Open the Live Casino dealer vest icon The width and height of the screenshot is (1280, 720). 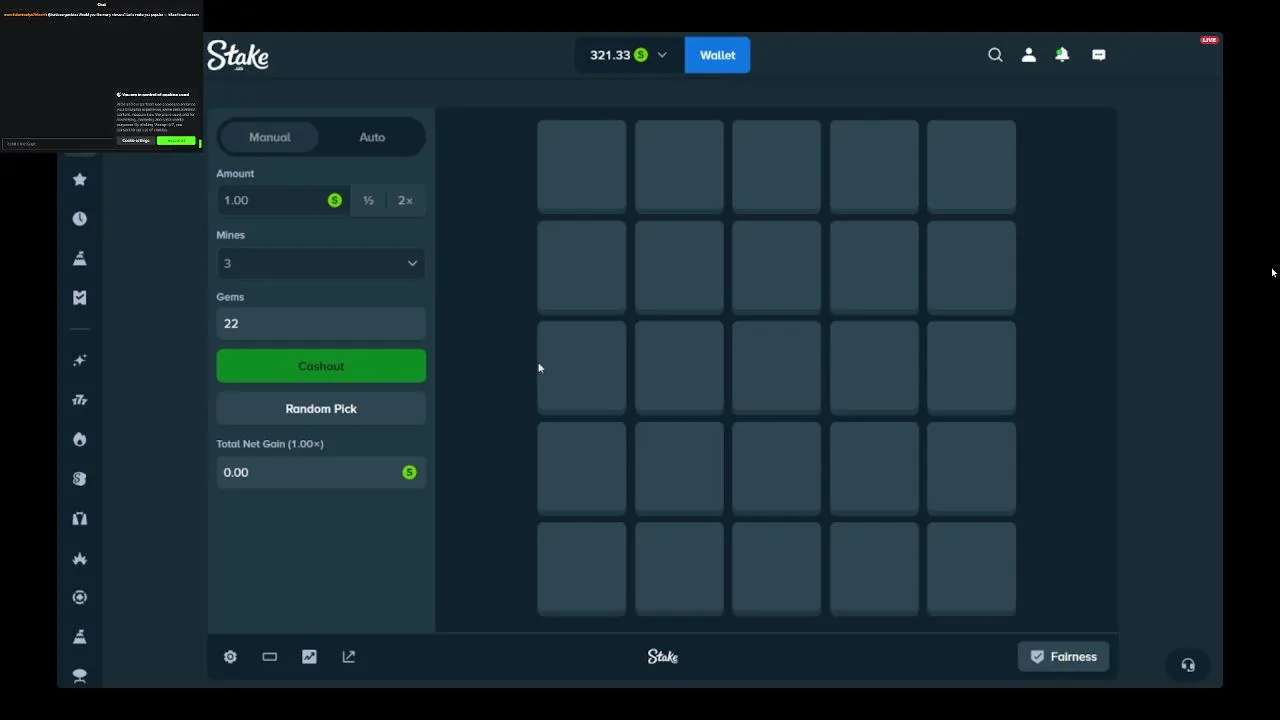pos(80,519)
